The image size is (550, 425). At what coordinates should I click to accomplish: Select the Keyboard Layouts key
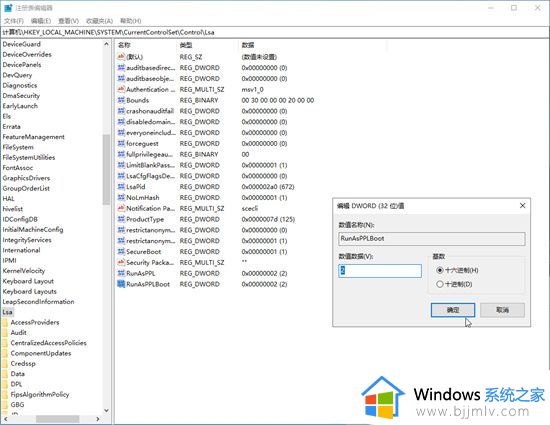click(x=29, y=291)
